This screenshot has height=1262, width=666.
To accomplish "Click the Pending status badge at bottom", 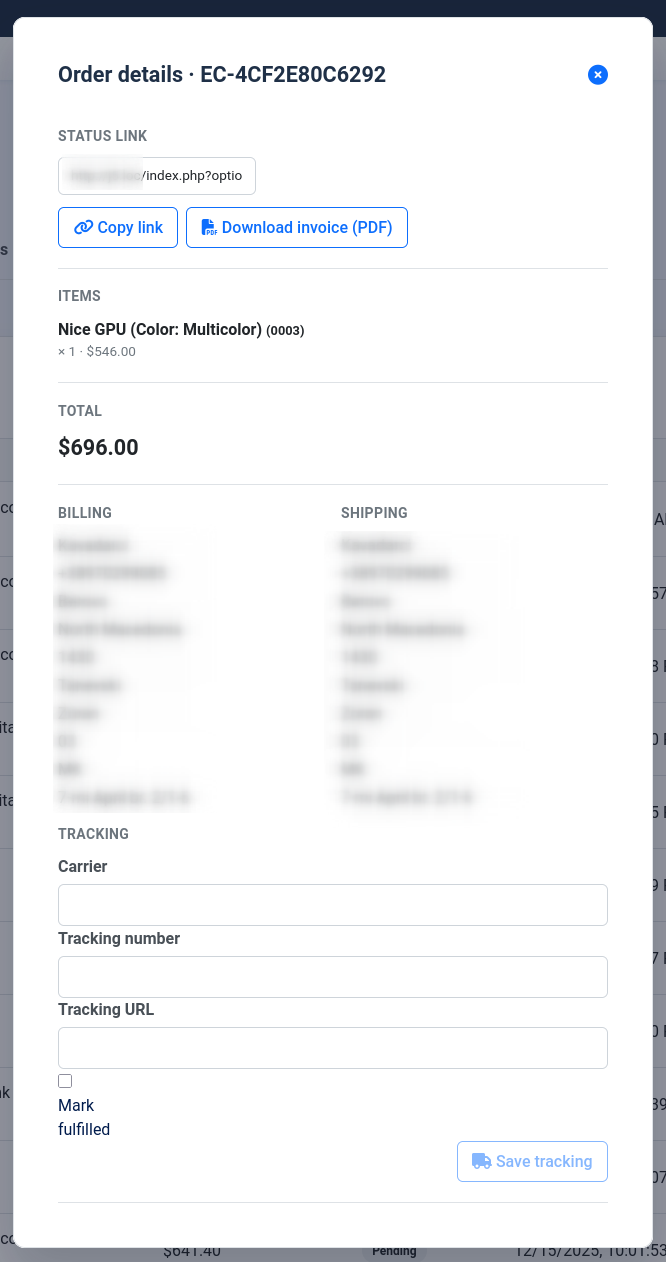I will click(394, 1250).
